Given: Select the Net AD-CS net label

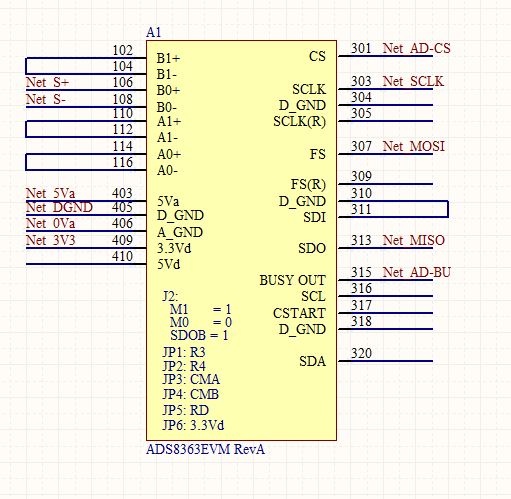Looking at the screenshot, I should click(416, 48).
